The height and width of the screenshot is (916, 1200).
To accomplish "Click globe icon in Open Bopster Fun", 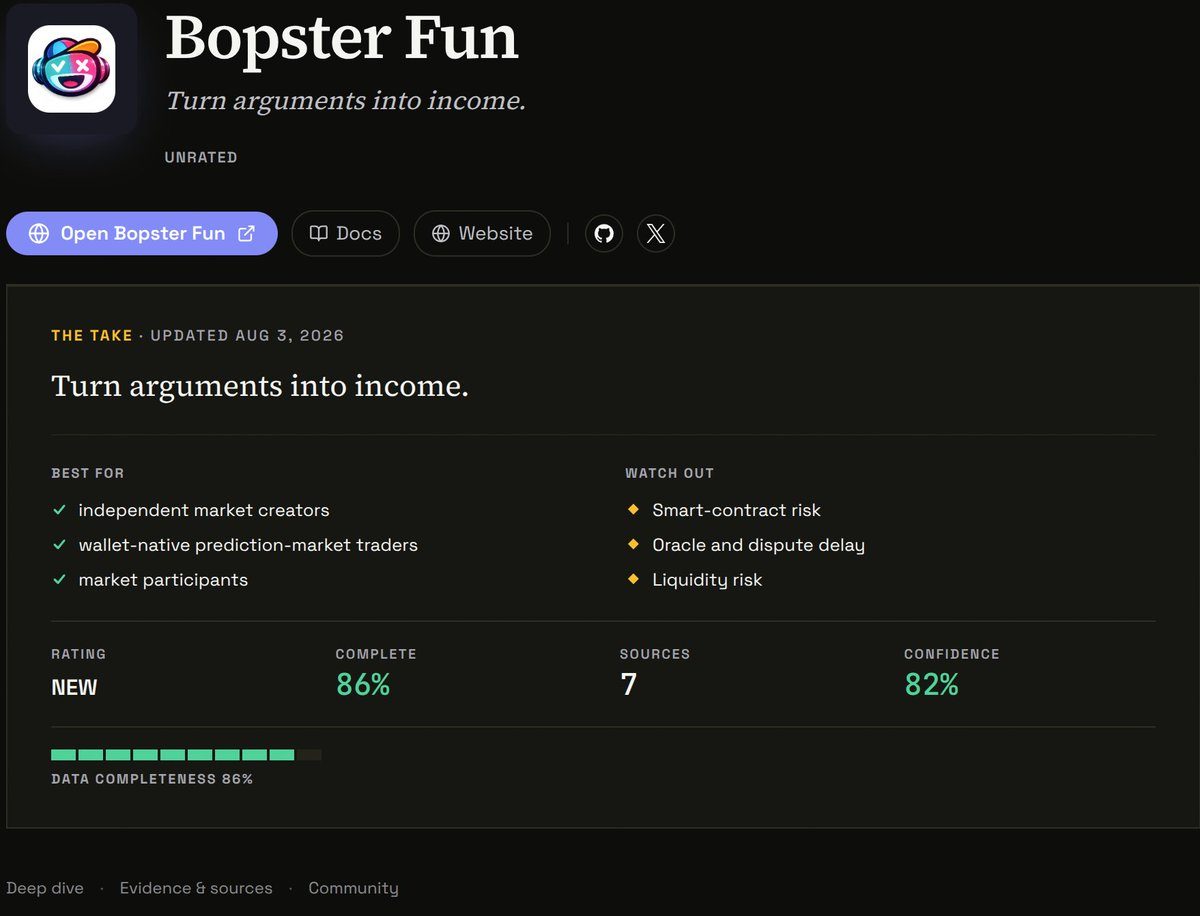I will click(x=39, y=233).
